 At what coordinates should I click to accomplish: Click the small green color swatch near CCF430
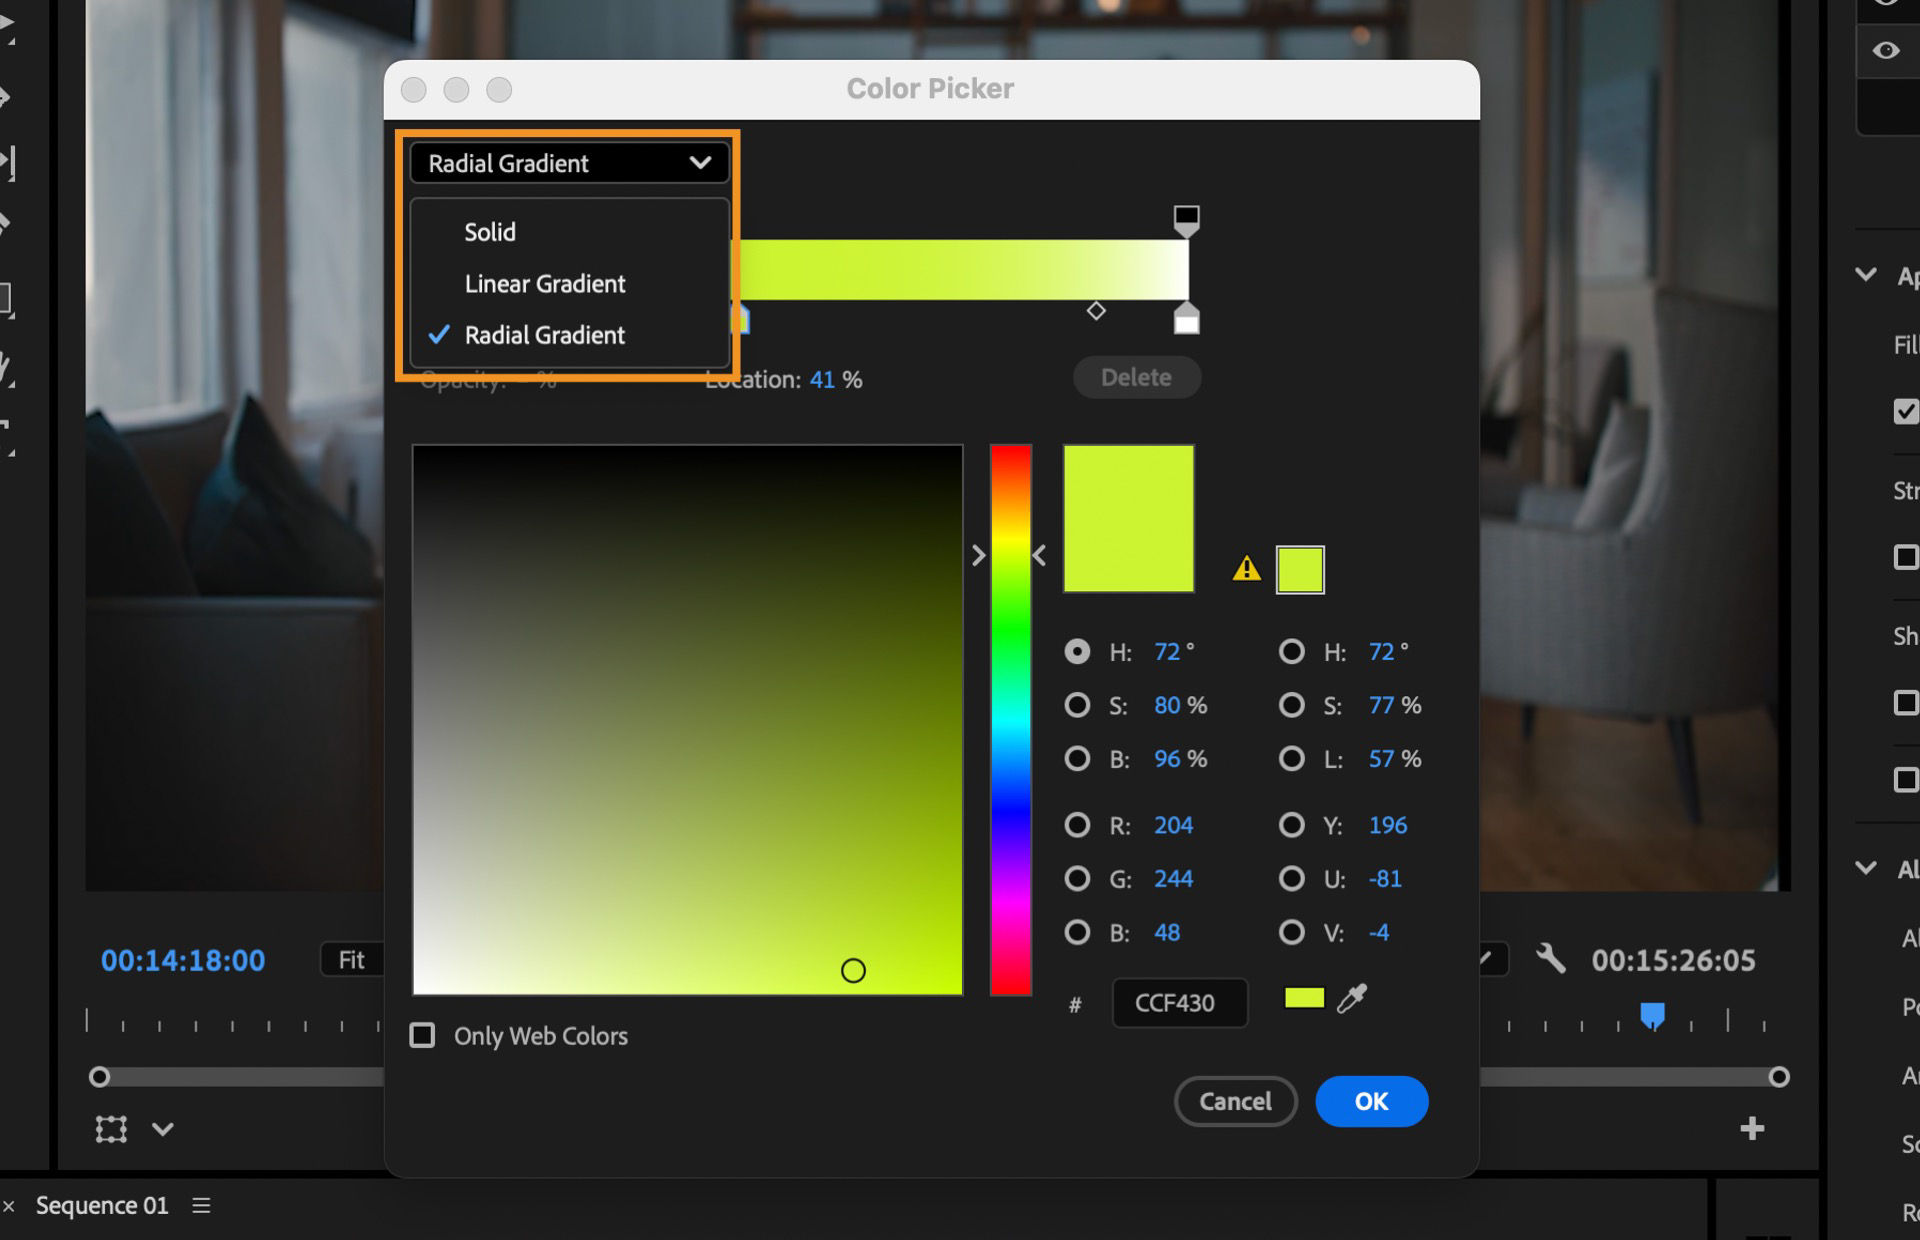pos(1303,997)
